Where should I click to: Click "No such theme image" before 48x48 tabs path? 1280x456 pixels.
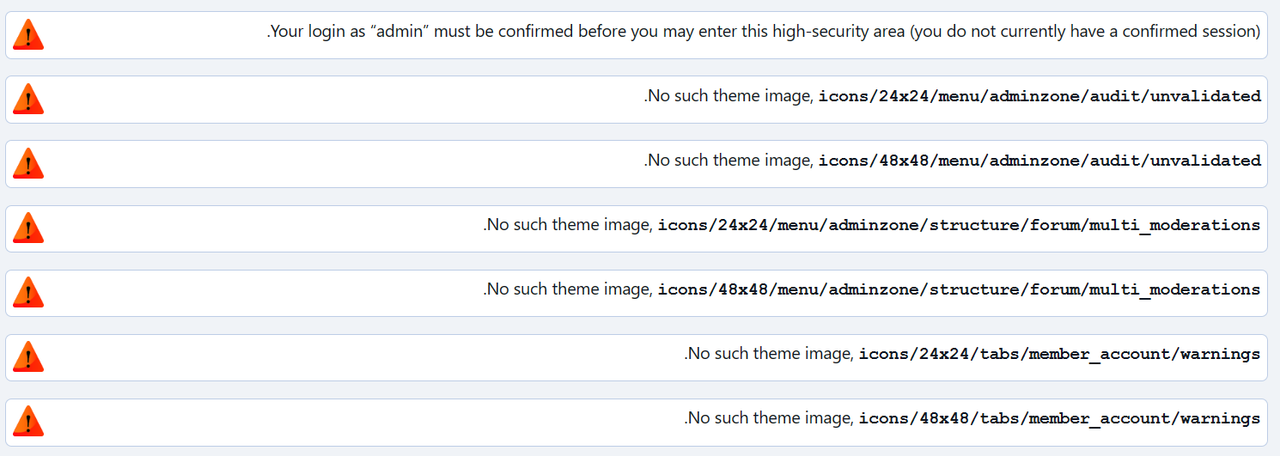769,418
